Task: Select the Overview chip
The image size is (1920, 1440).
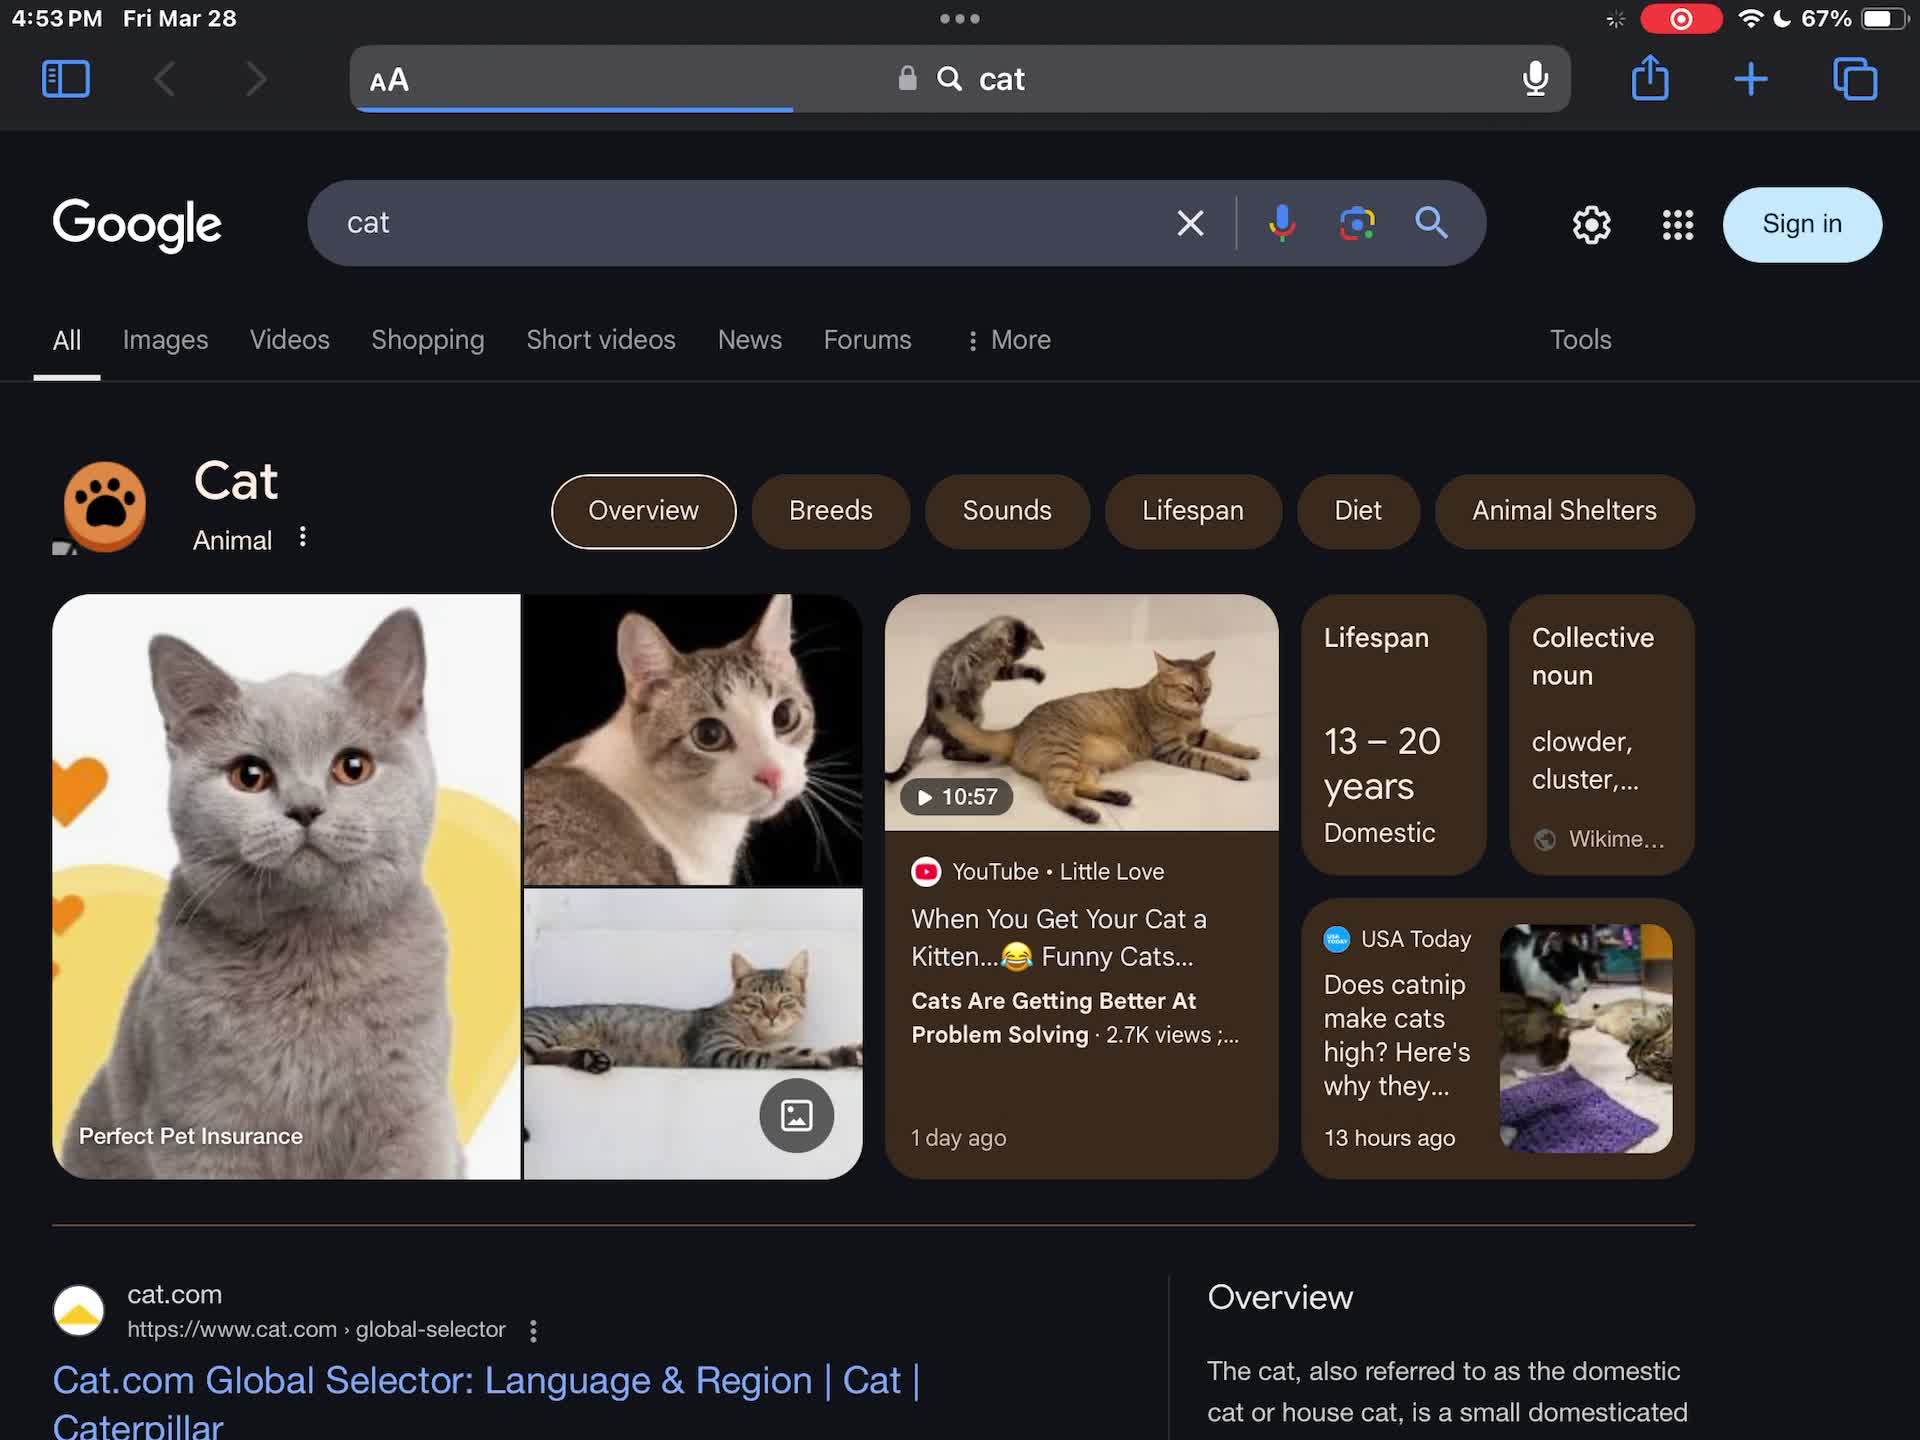Action: click(643, 511)
